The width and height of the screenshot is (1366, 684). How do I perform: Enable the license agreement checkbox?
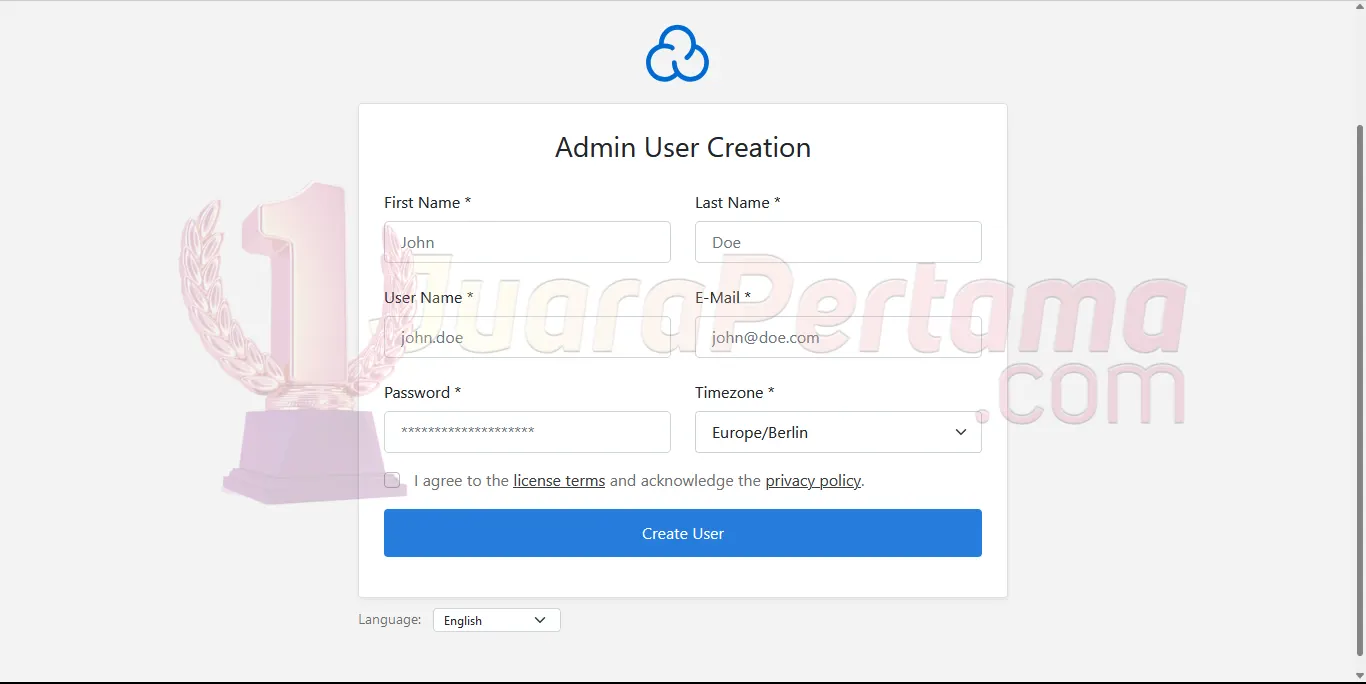[392, 480]
